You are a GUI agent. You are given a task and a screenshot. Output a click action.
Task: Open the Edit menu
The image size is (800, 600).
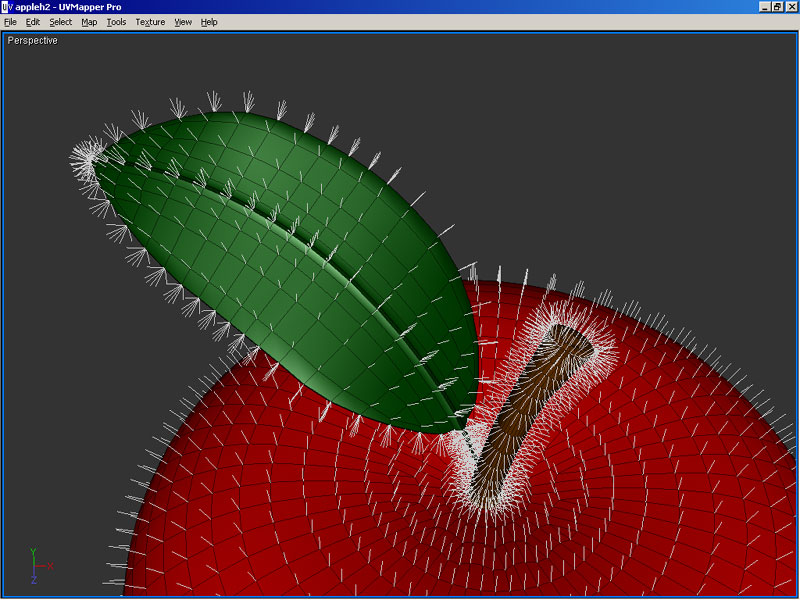[33, 22]
